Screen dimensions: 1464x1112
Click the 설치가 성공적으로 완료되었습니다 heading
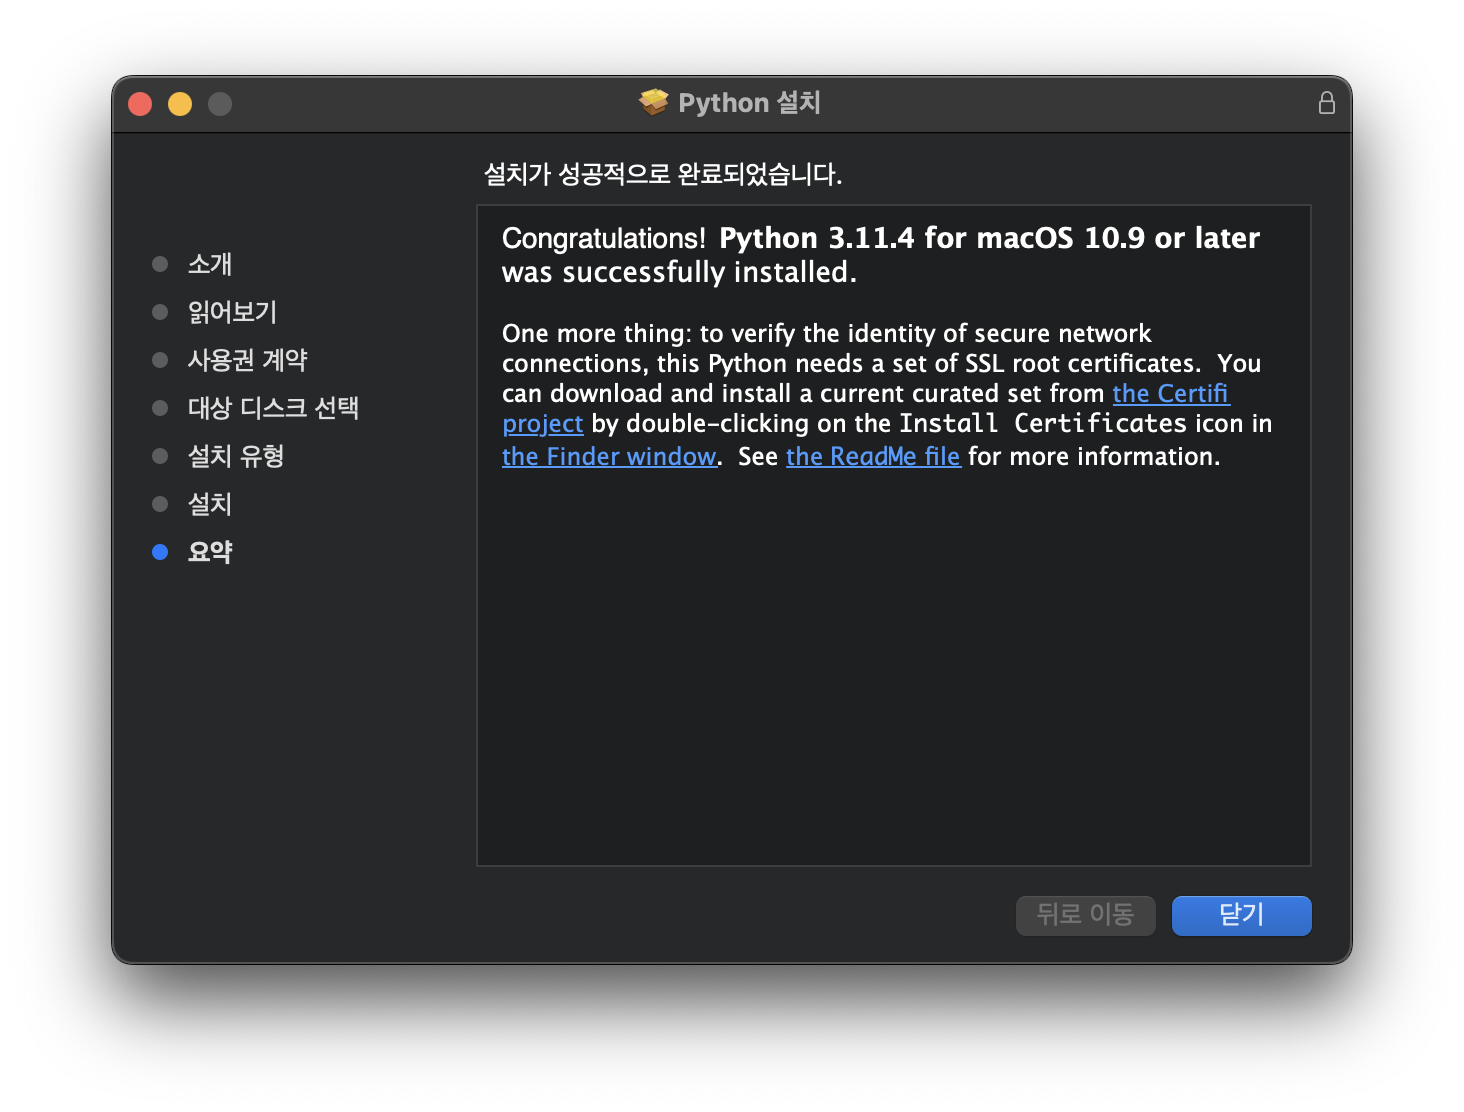(x=663, y=174)
